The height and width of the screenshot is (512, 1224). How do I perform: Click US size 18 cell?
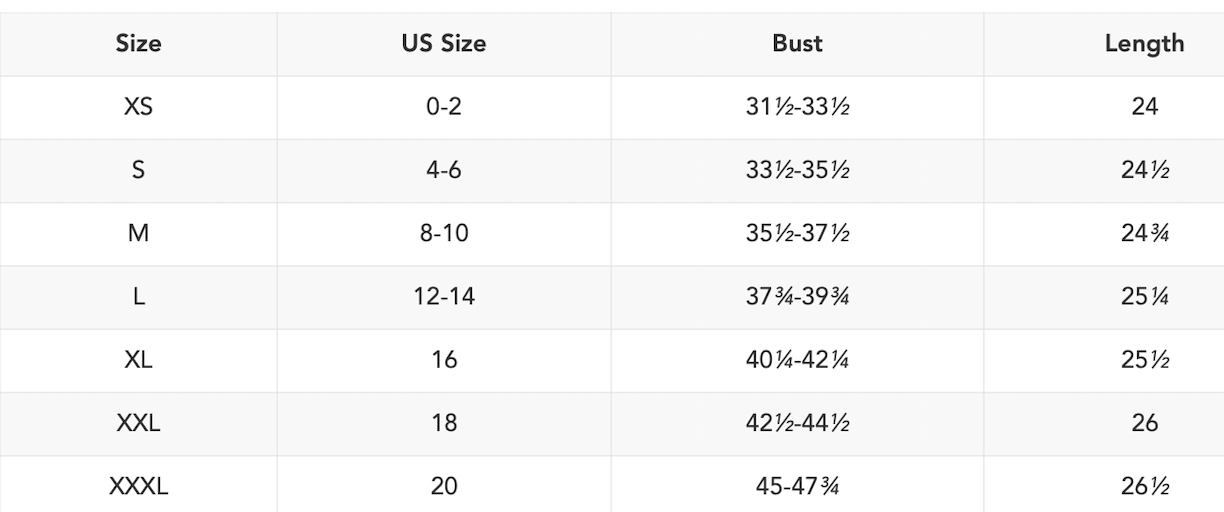tap(444, 423)
